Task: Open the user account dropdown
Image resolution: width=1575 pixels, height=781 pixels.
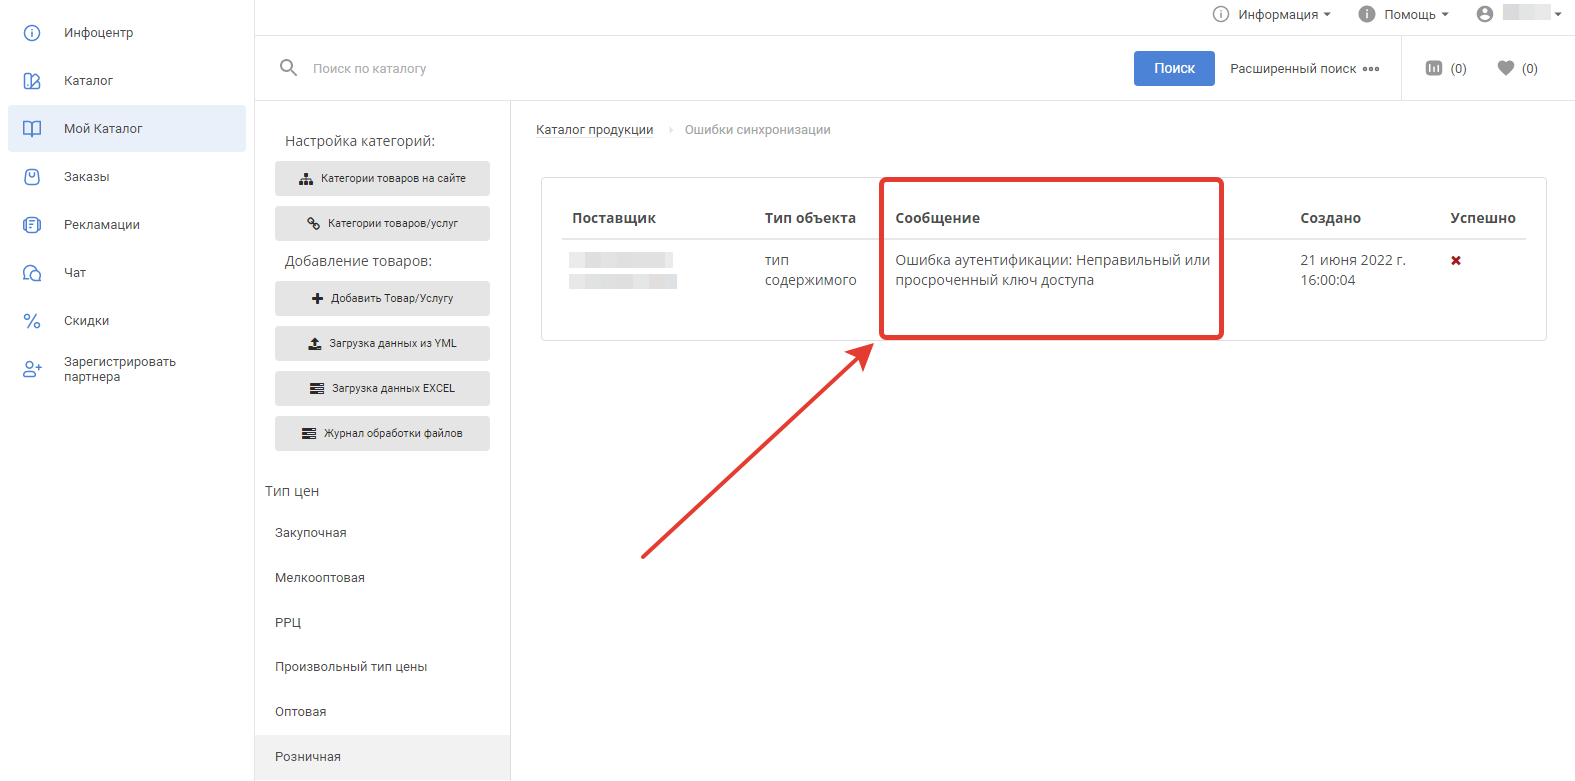Action: click(1519, 14)
